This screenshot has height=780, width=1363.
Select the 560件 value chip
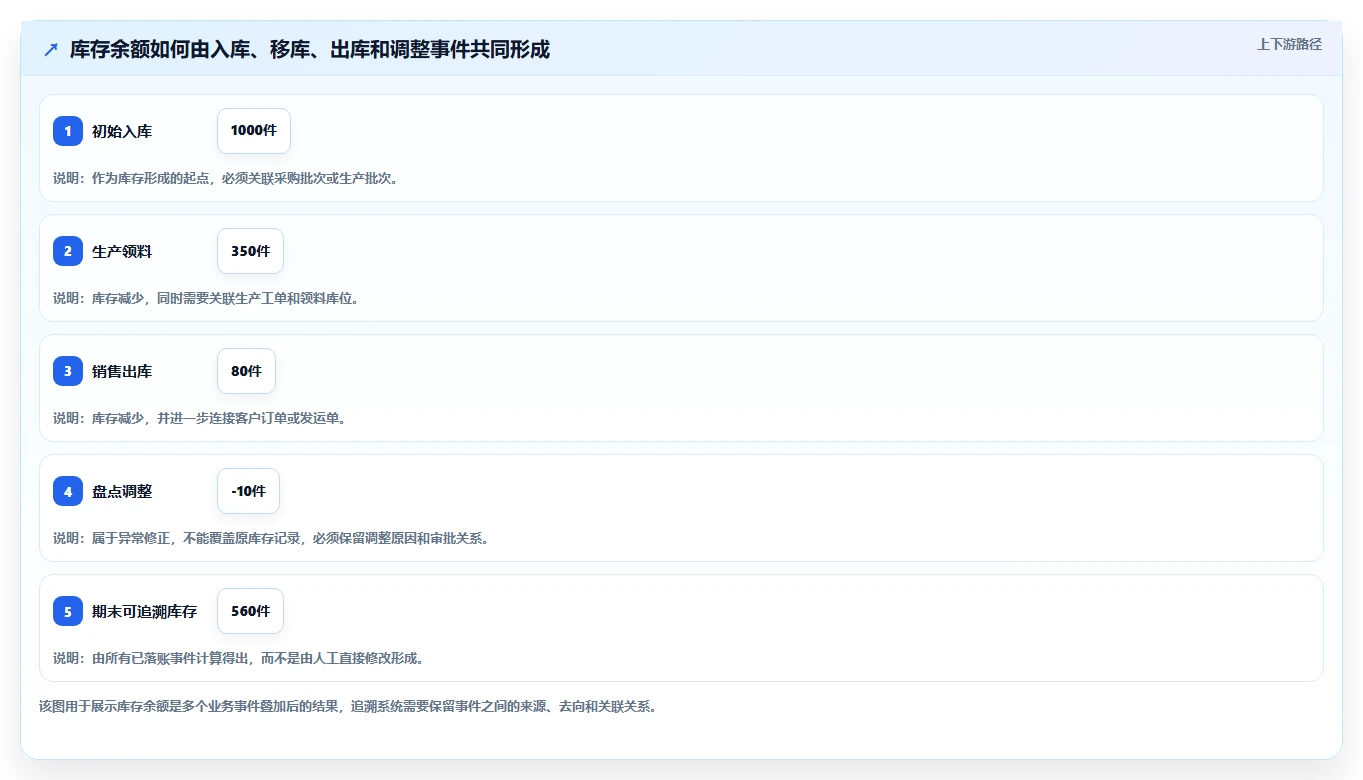tap(250, 611)
